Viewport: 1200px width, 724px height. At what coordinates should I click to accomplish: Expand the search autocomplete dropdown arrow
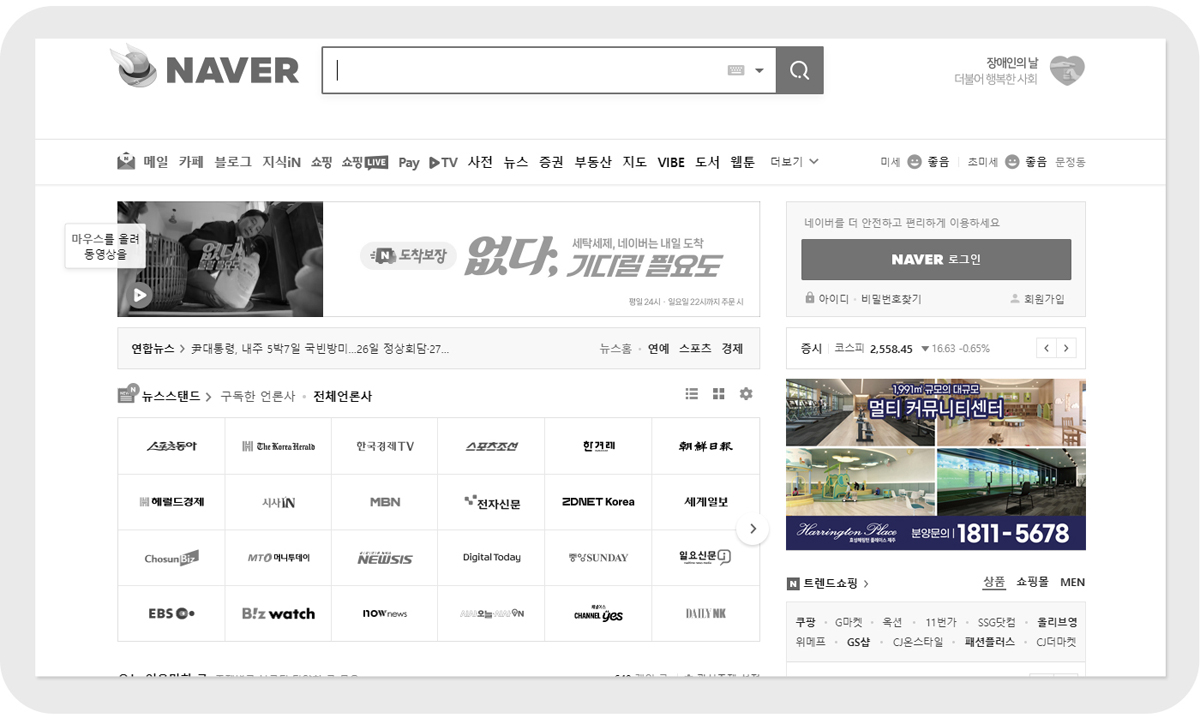(x=760, y=71)
